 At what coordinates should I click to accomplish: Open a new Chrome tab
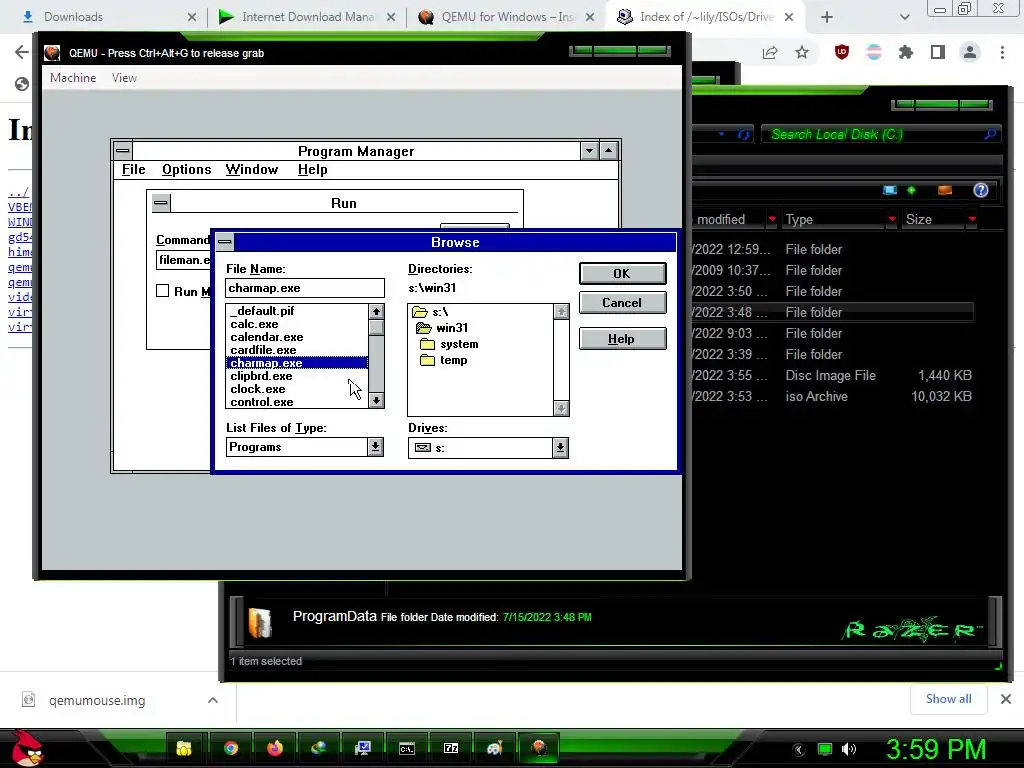coord(826,17)
